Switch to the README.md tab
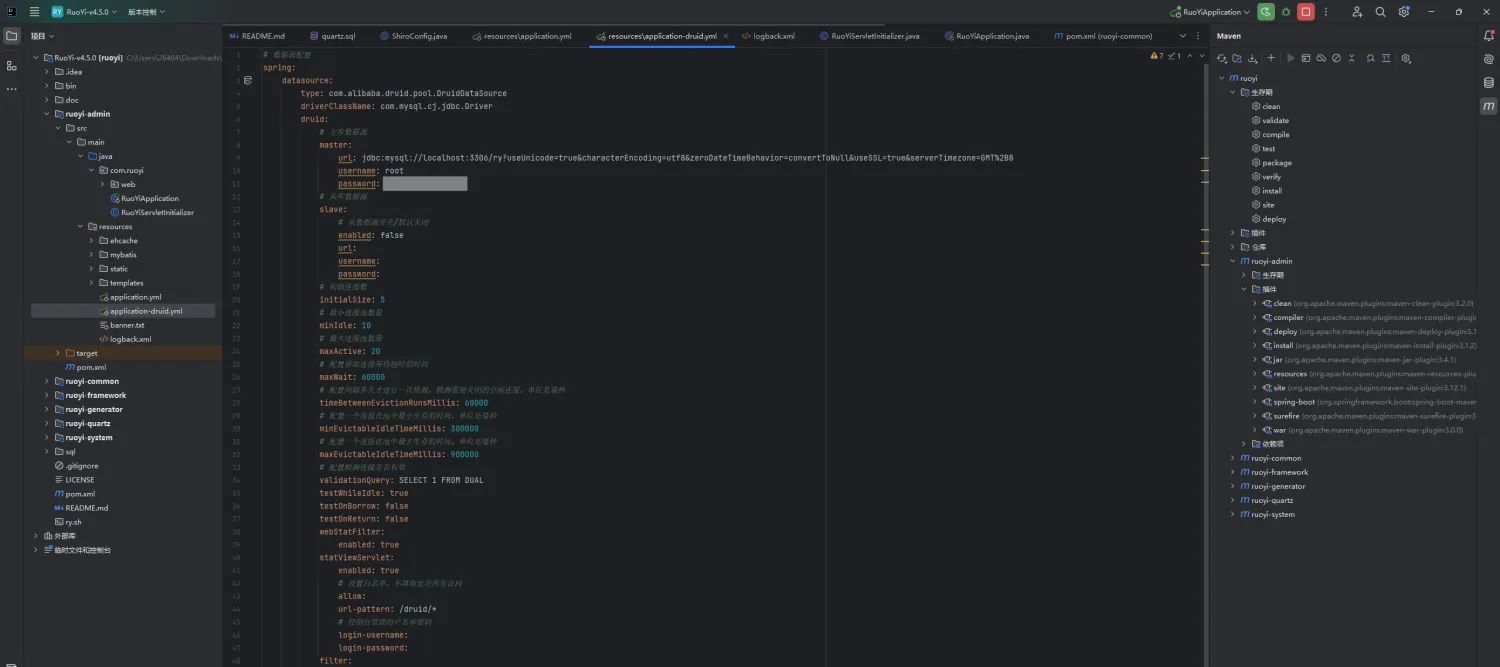Image resolution: width=1500 pixels, height=667 pixels. (257, 36)
